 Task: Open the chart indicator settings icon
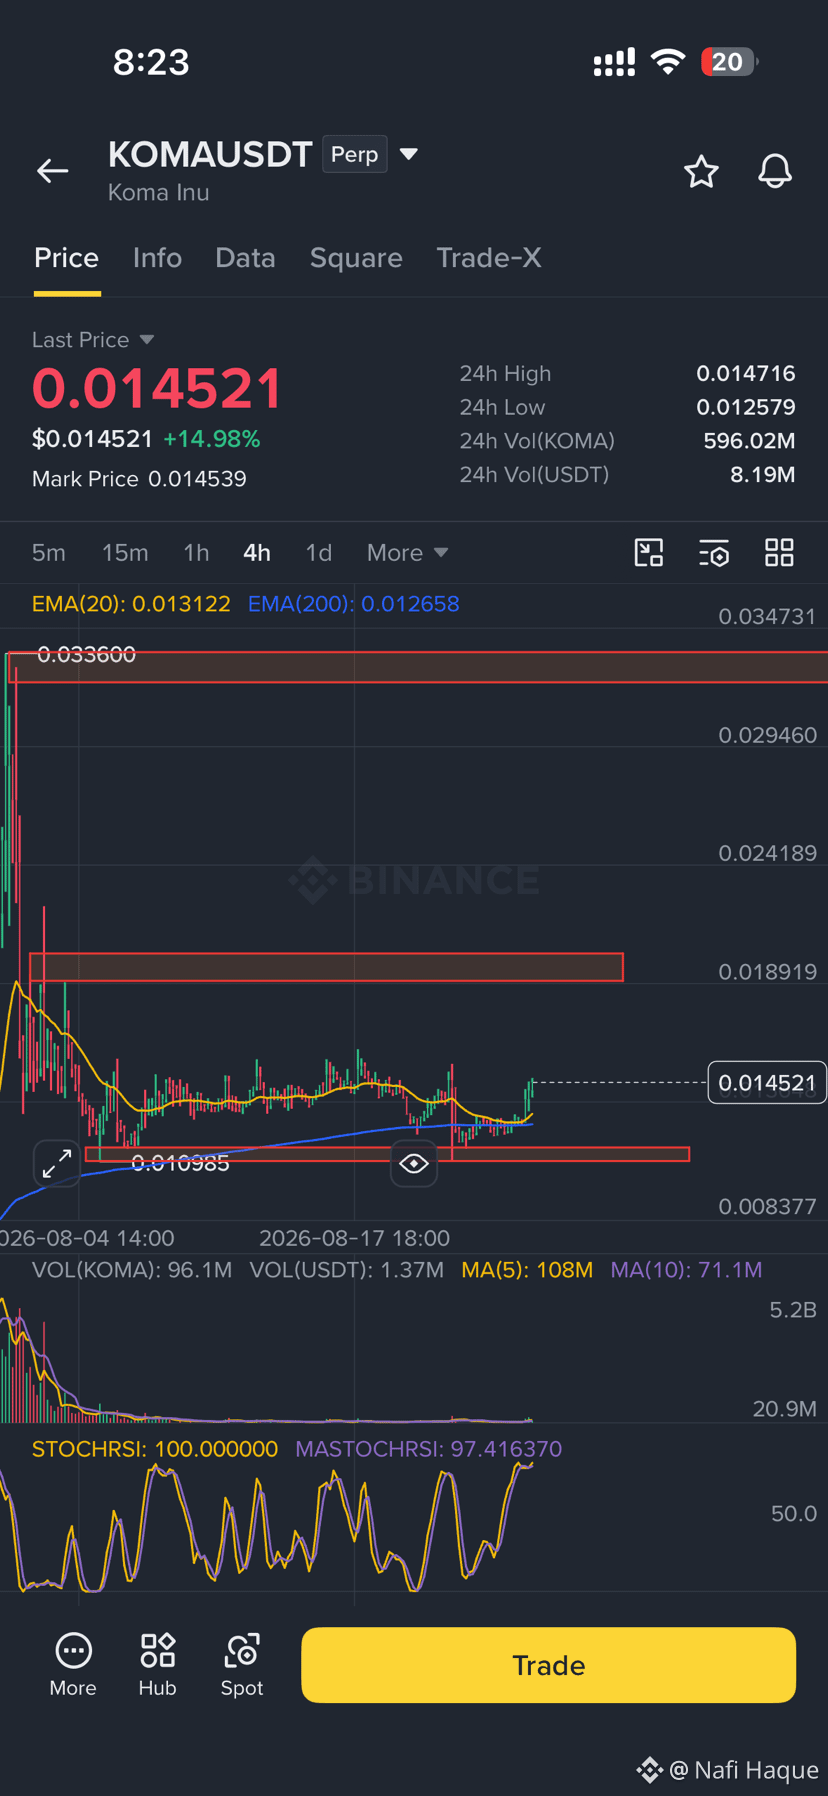[x=714, y=552]
